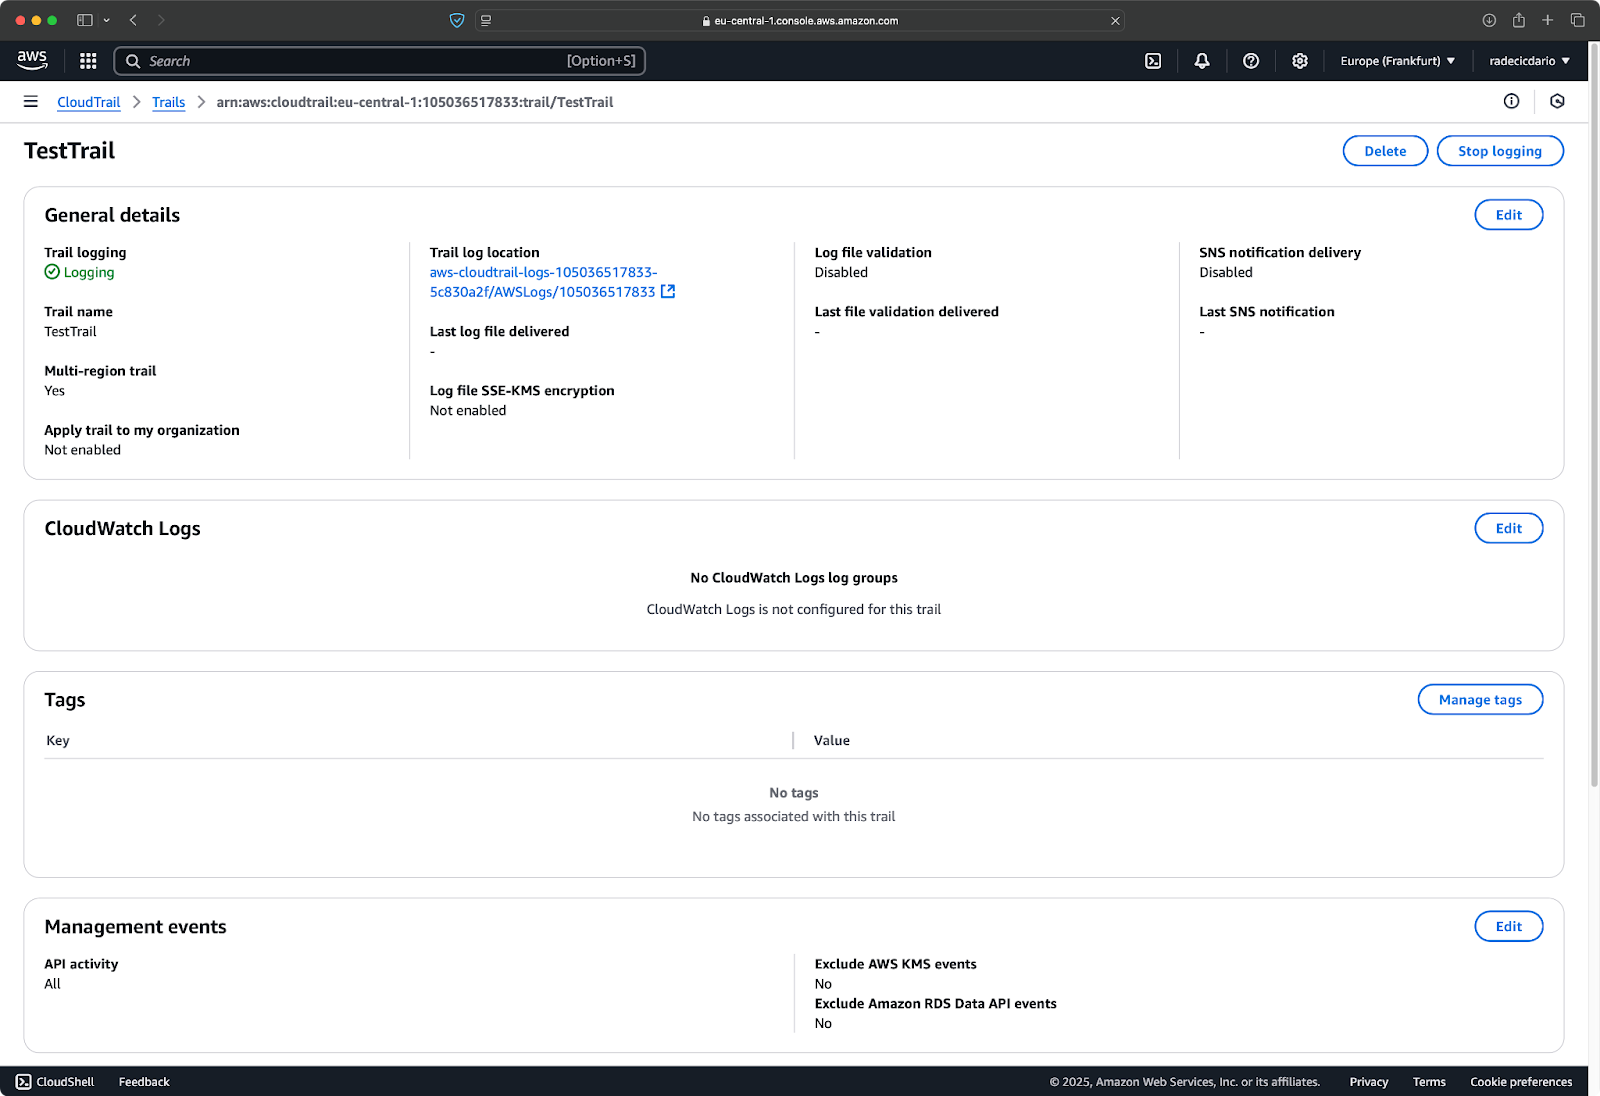Image resolution: width=1600 pixels, height=1096 pixels.
Task: Open Cookie preferences in the footer
Action: [x=1521, y=1082]
